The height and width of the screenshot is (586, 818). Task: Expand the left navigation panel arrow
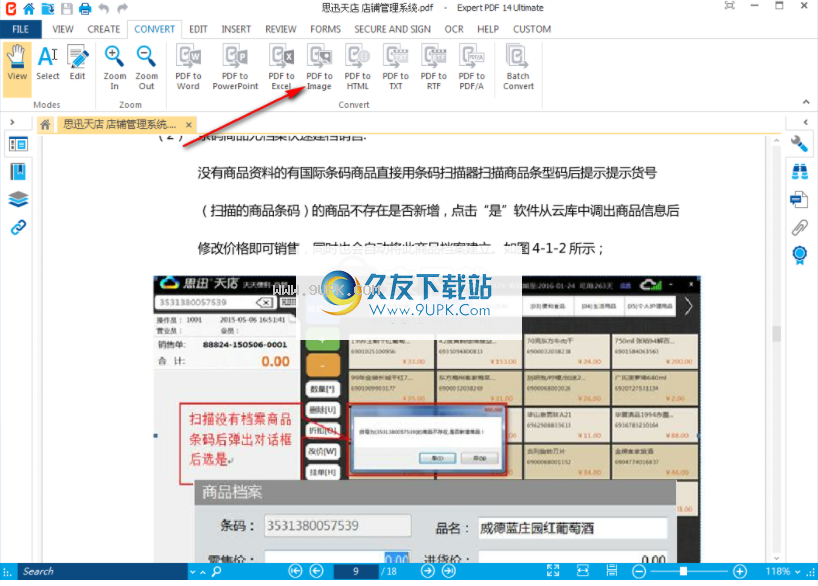click(x=12, y=122)
